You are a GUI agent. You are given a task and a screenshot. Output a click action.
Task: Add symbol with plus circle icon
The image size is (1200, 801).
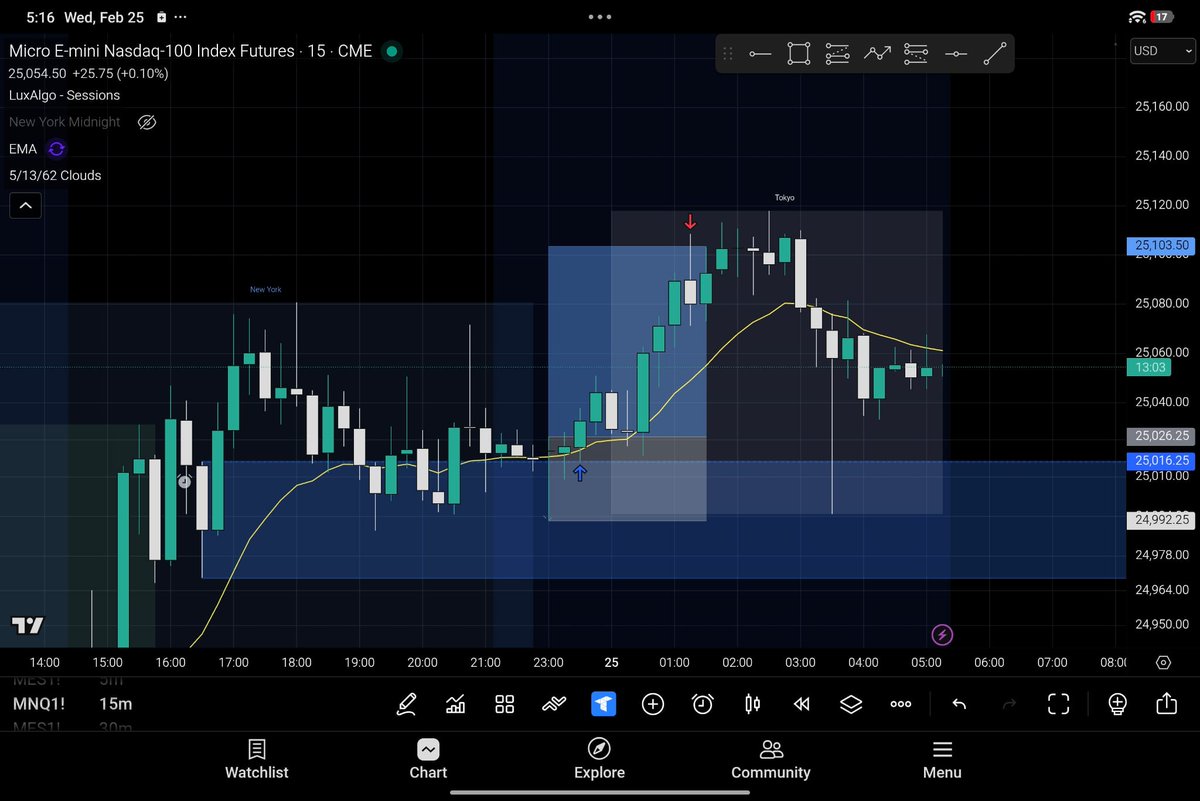(x=653, y=704)
